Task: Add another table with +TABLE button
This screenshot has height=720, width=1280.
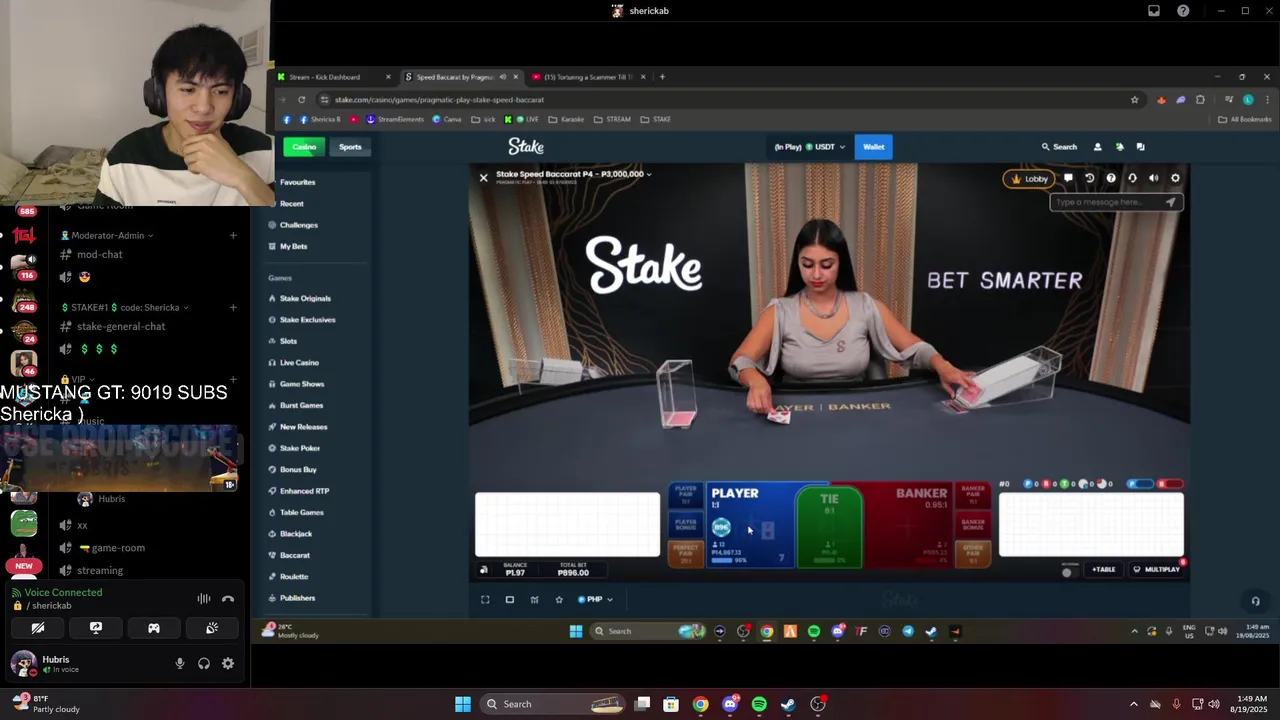Action: click(1103, 569)
